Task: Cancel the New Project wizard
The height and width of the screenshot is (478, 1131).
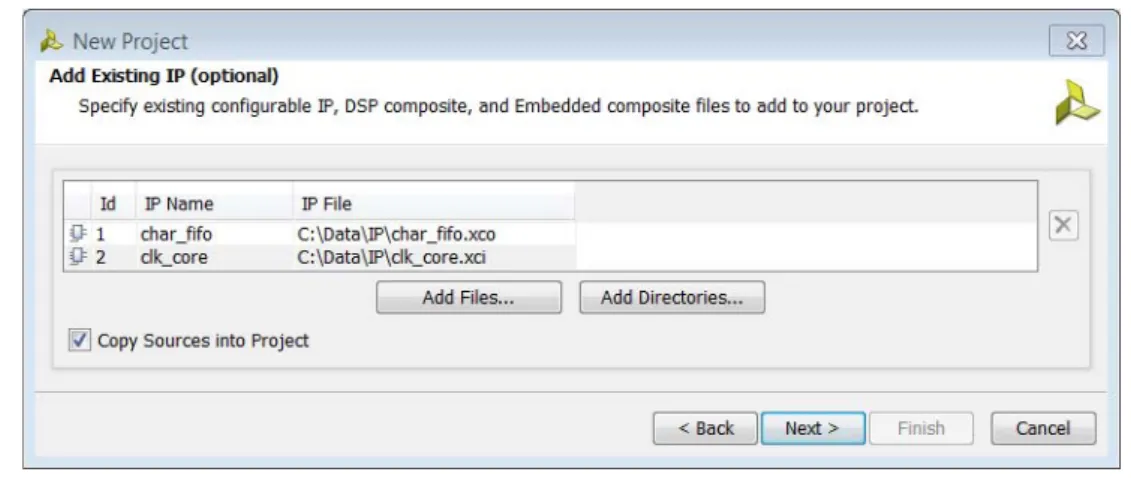Action: click(1043, 428)
